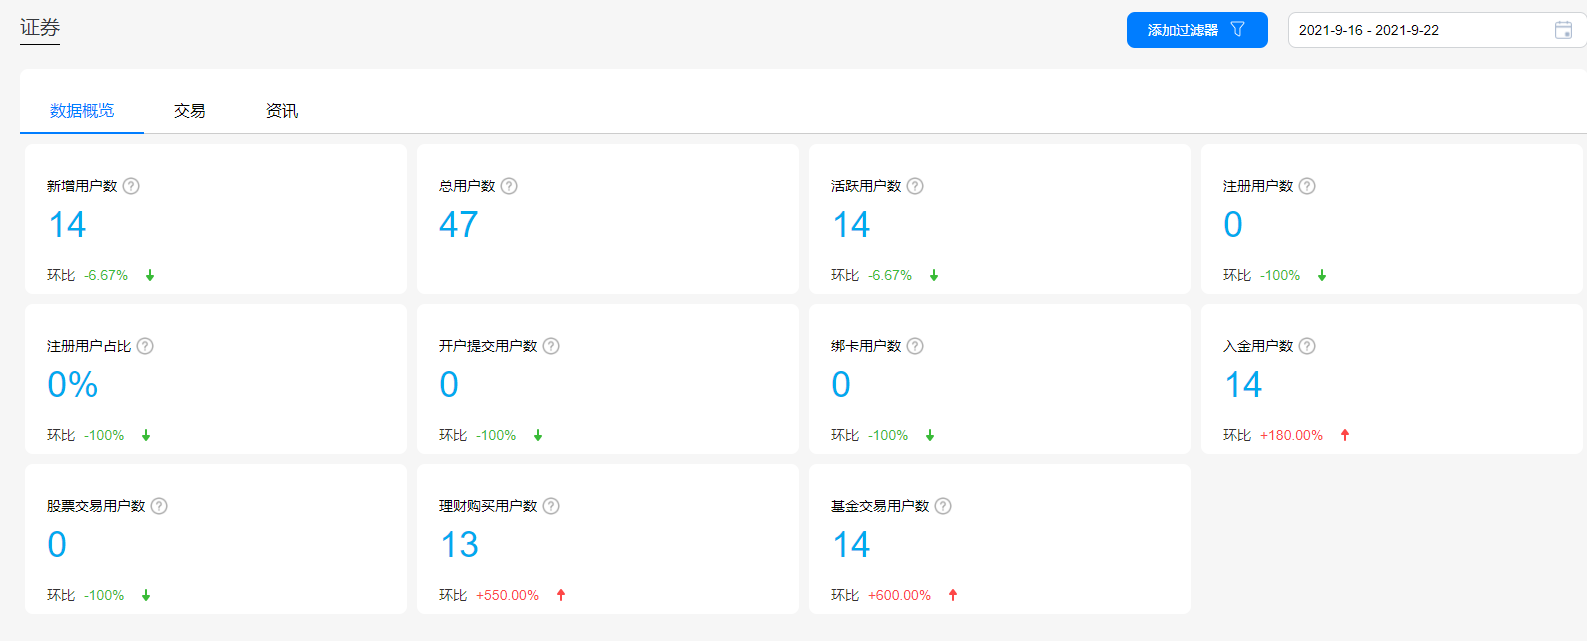Click -100% change in 注册用户占比 card
1587x641 pixels.
click(x=104, y=435)
